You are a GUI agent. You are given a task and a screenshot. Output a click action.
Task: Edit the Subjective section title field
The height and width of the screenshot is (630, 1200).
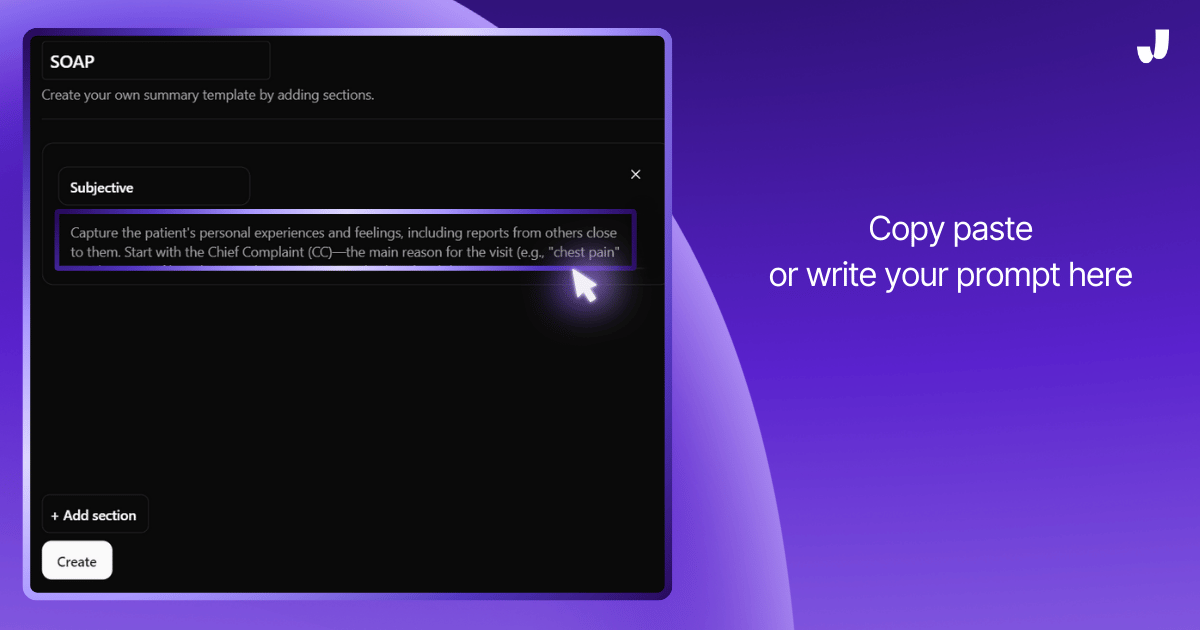coord(153,187)
